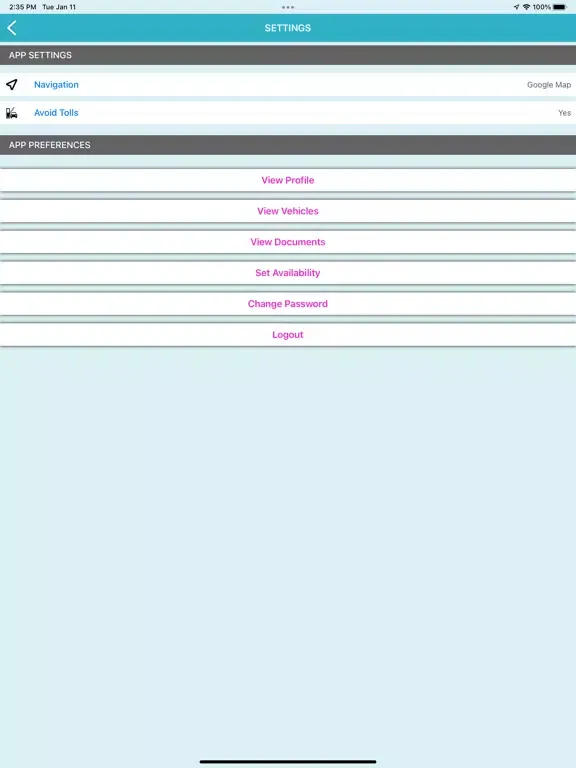Viewport: 576px width, 768px height.
Task: Click the location arrow in status bar
Action: click(x=516, y=7)
